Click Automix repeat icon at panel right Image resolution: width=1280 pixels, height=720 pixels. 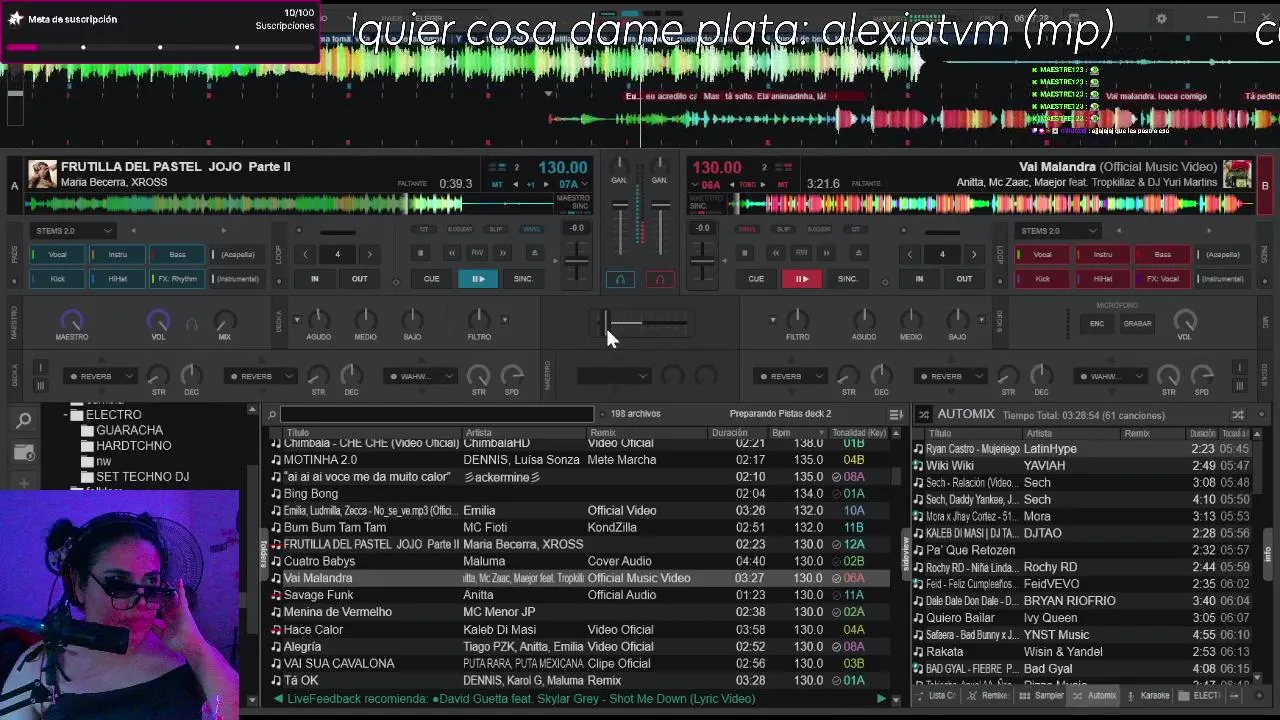(1238, 414)
